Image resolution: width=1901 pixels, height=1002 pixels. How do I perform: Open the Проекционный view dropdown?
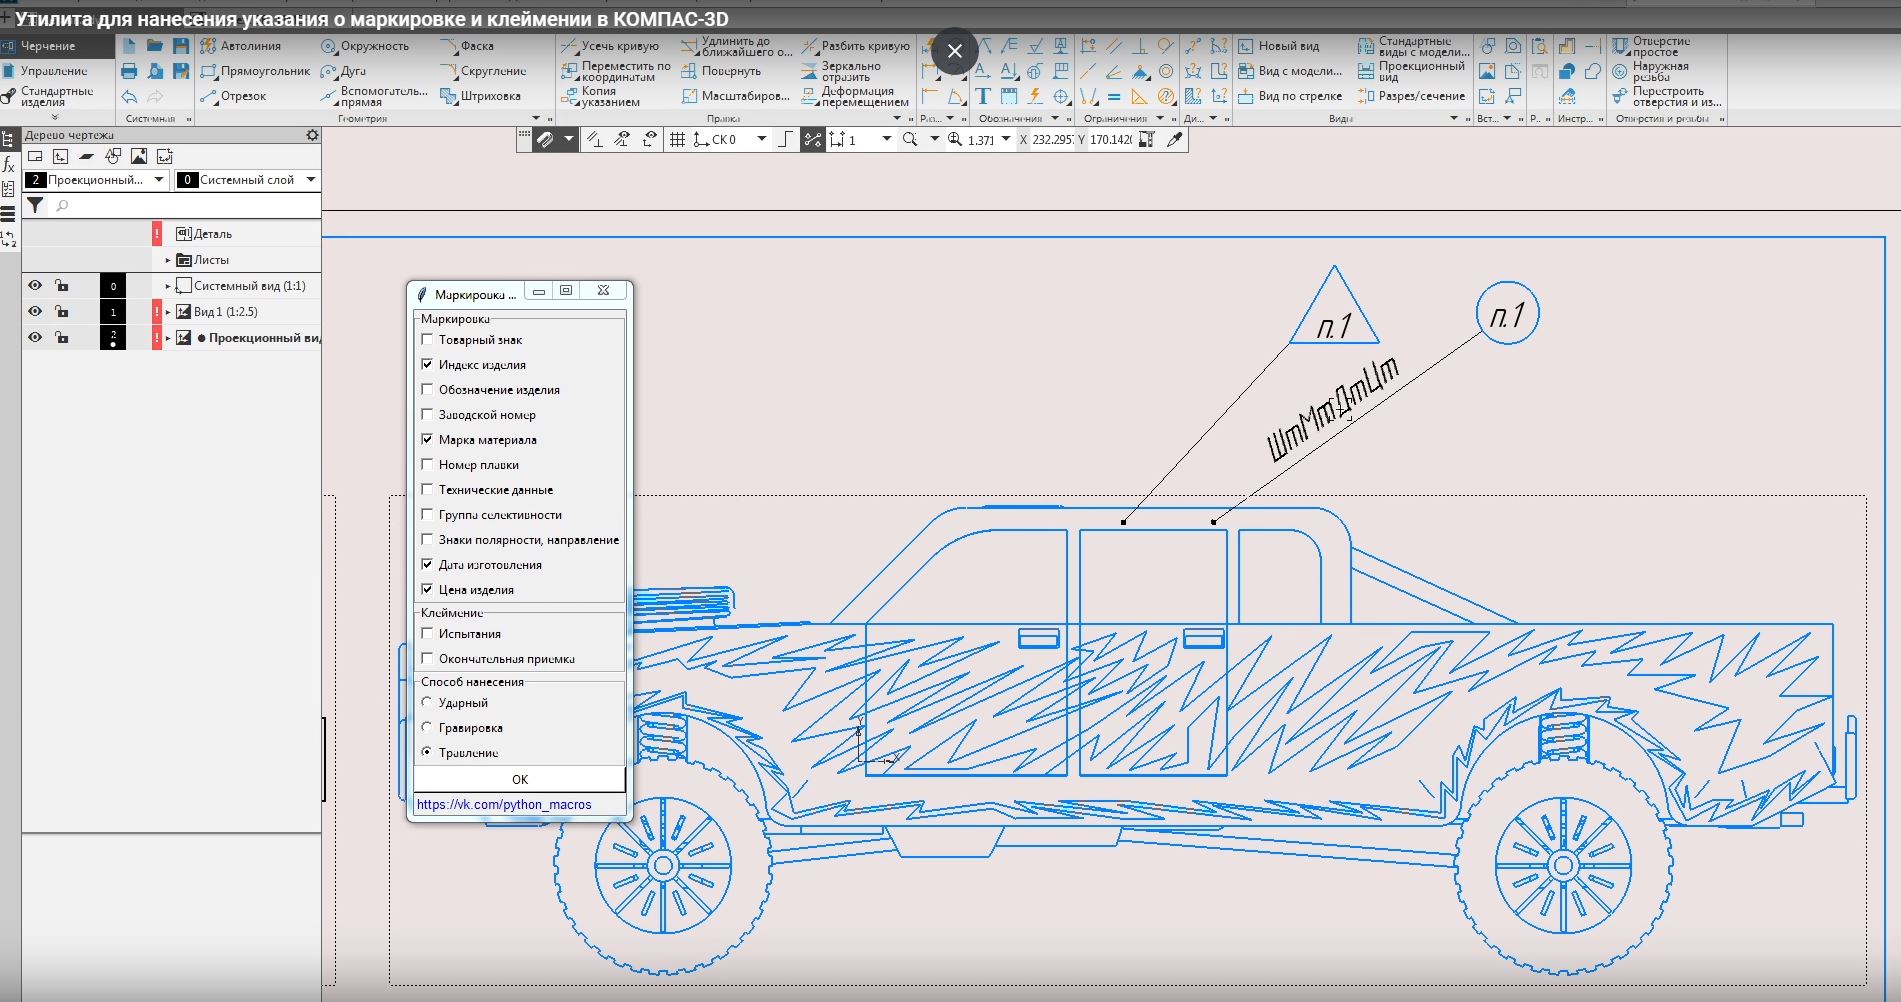pos(159,180)
